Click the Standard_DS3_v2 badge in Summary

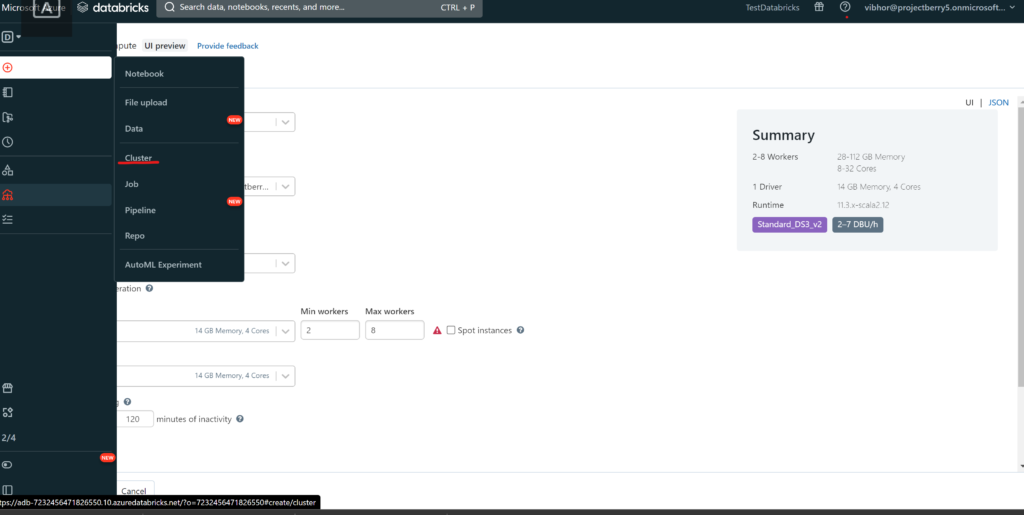pos(790,225)
